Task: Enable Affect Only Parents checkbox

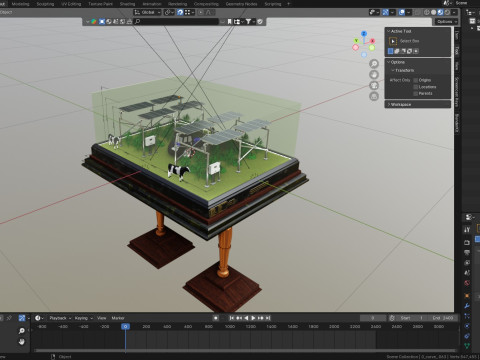Action: click(416, 94)
